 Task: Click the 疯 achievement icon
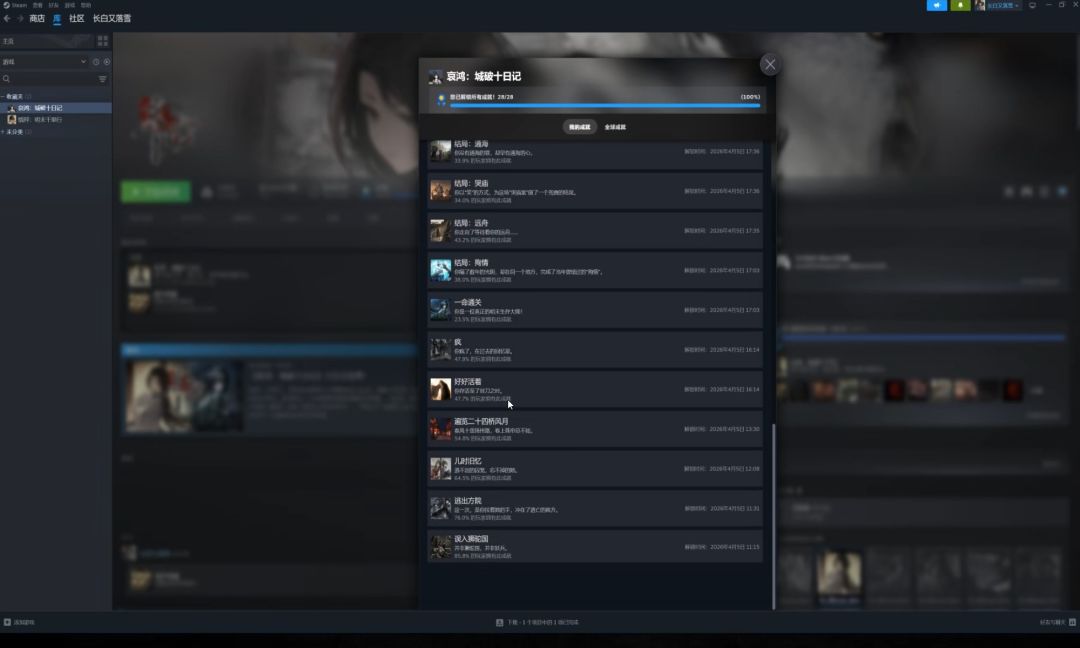(x=441, y=349)
